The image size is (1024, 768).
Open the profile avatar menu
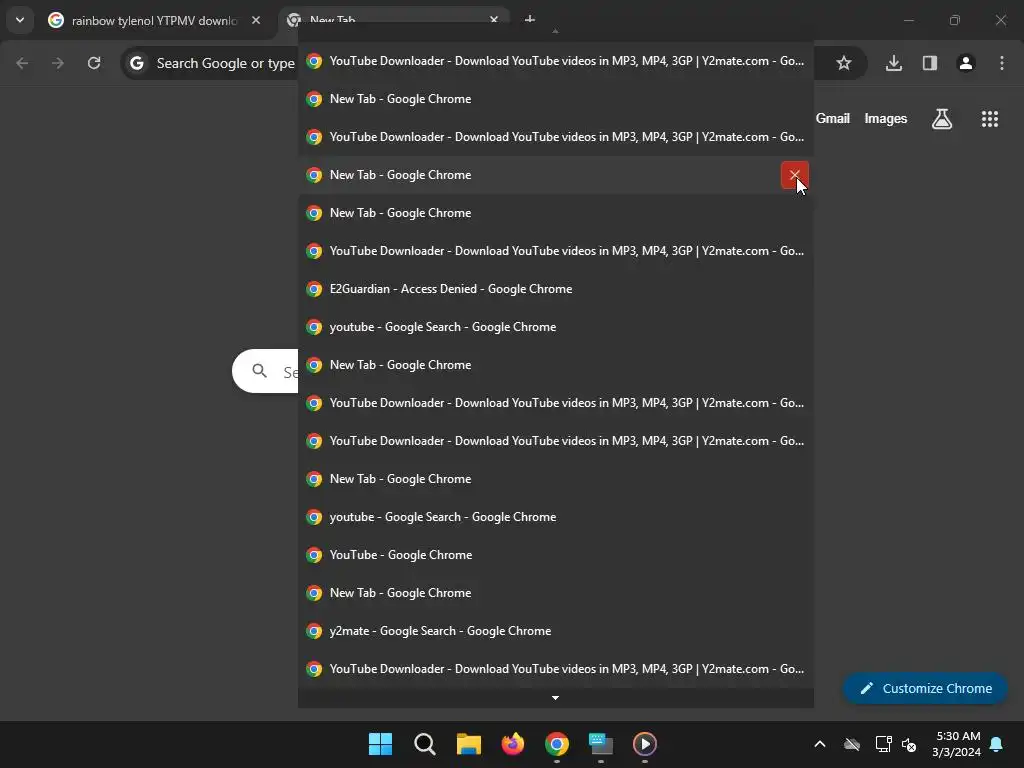pyautogui.click(x=966, y=63)
